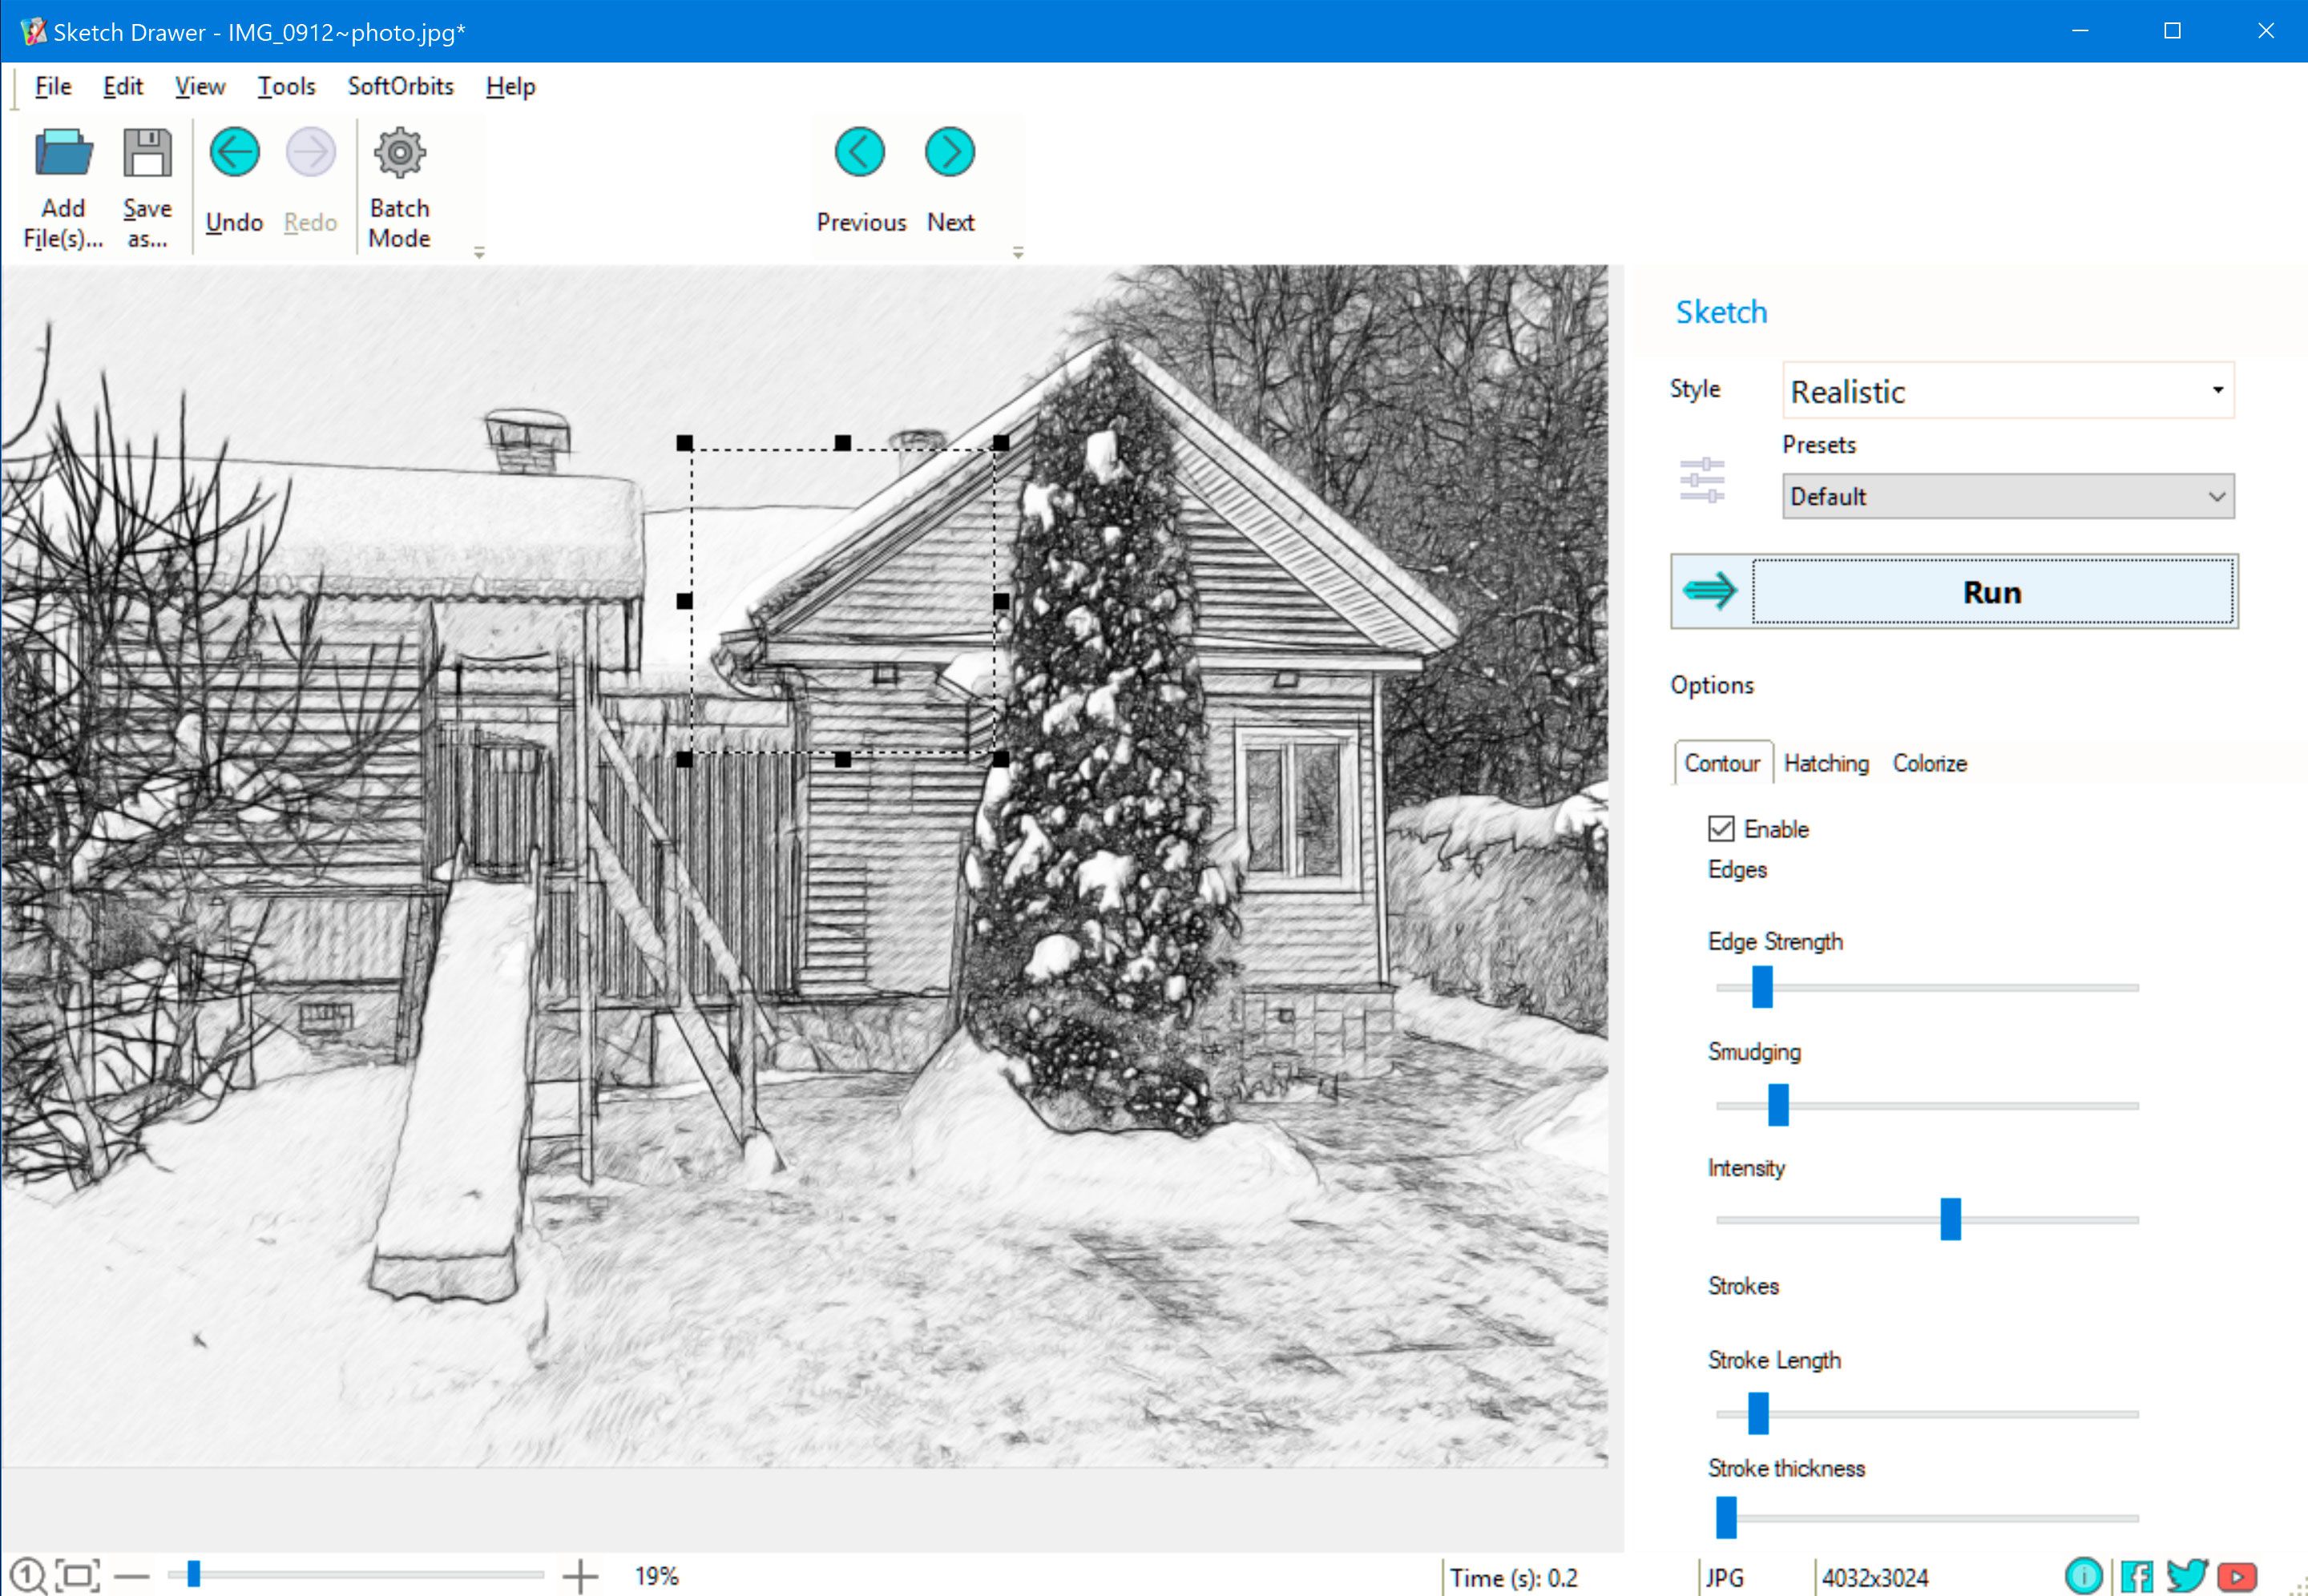Viewport: 2308px width, 1596px height.
Task: Click the Redo icon in toolbar
Action: pos(309,155)
